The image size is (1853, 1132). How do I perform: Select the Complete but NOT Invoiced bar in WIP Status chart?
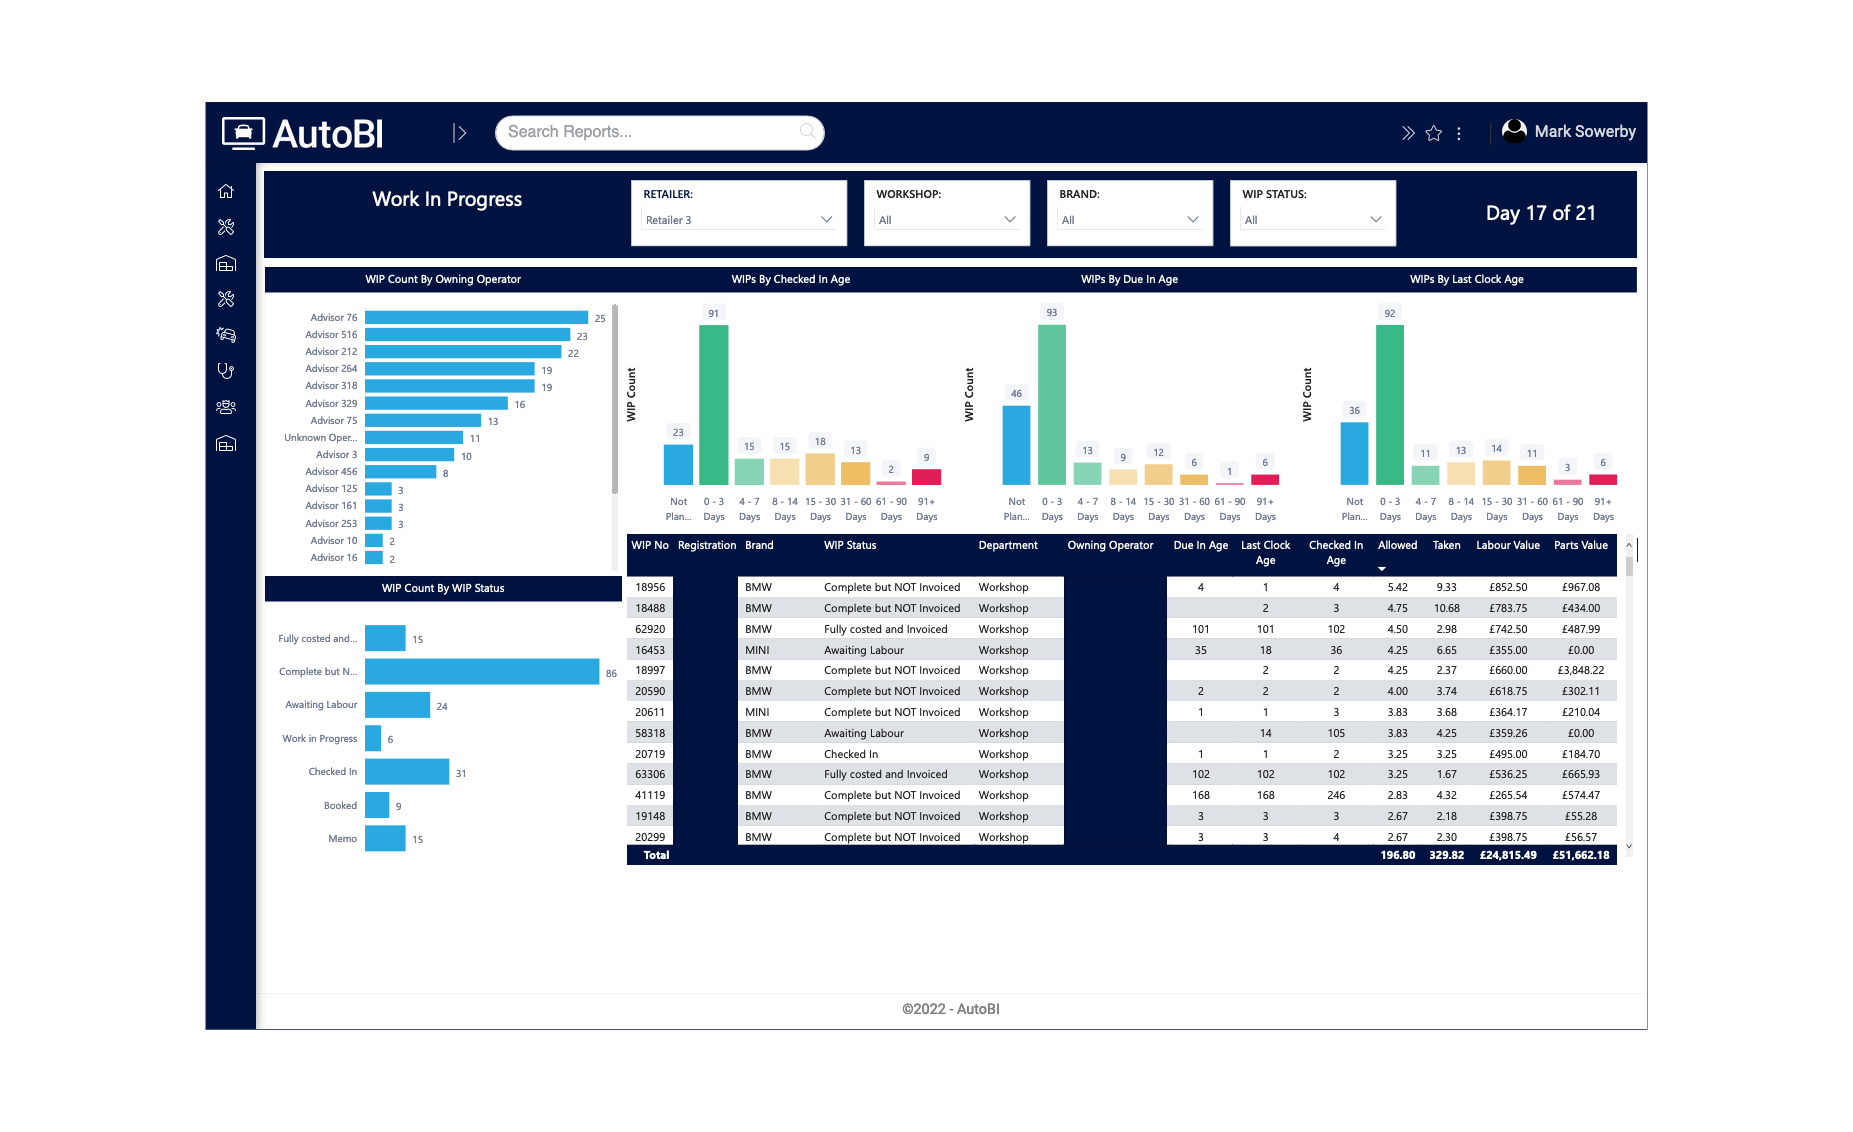coord(480,671)
